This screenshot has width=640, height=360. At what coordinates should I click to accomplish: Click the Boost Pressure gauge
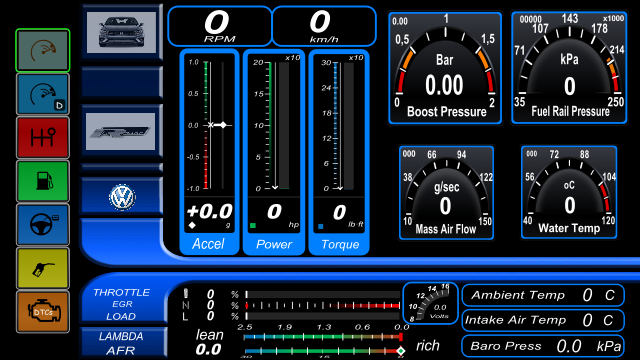pos(445,68)
